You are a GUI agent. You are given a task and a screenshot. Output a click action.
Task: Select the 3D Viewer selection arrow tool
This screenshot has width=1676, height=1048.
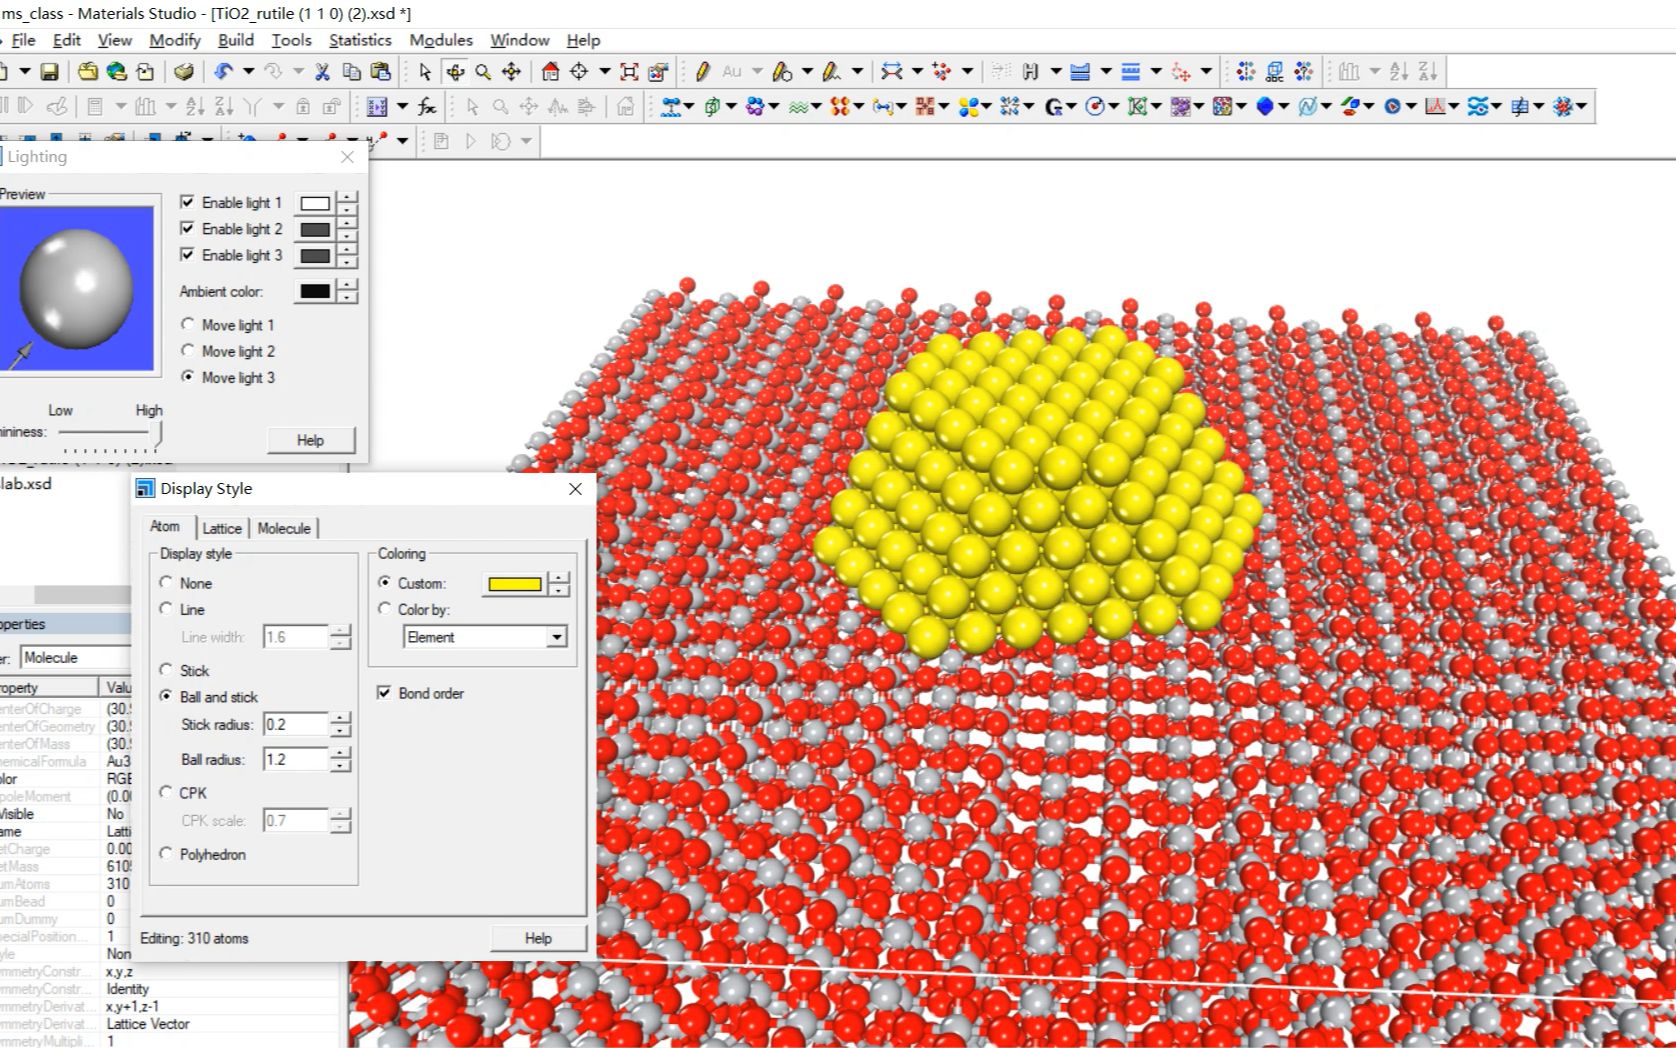click(x=425, y=72)
